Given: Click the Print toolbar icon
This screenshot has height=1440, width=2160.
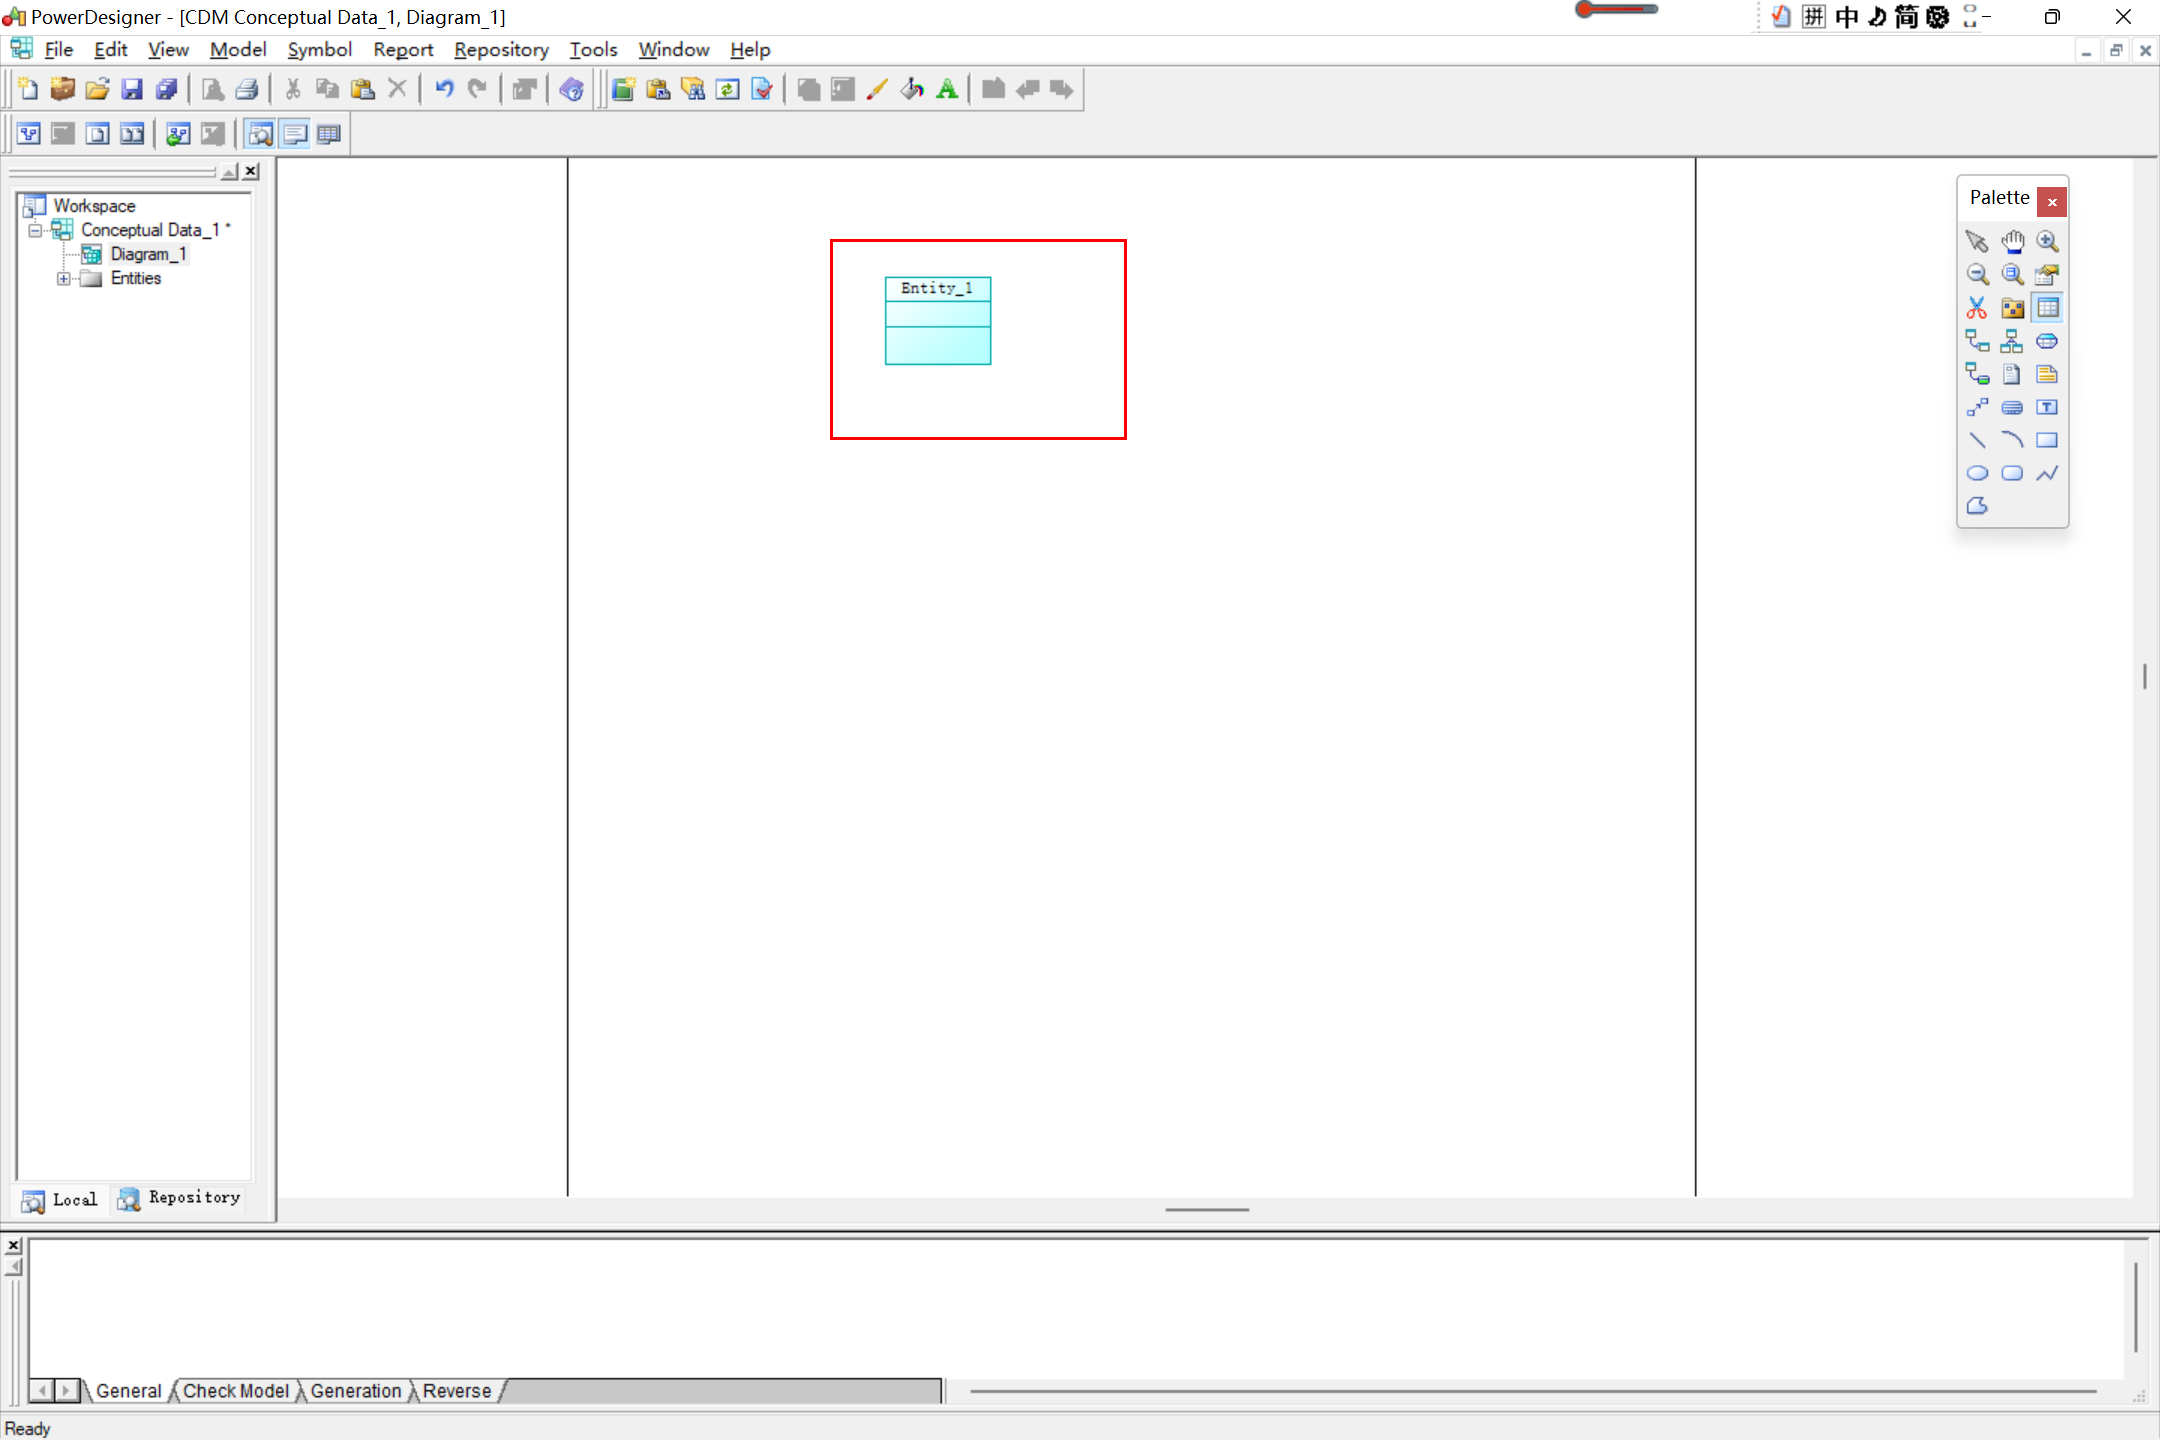Looking at the screenshot, I should click(x=247, y=89).
